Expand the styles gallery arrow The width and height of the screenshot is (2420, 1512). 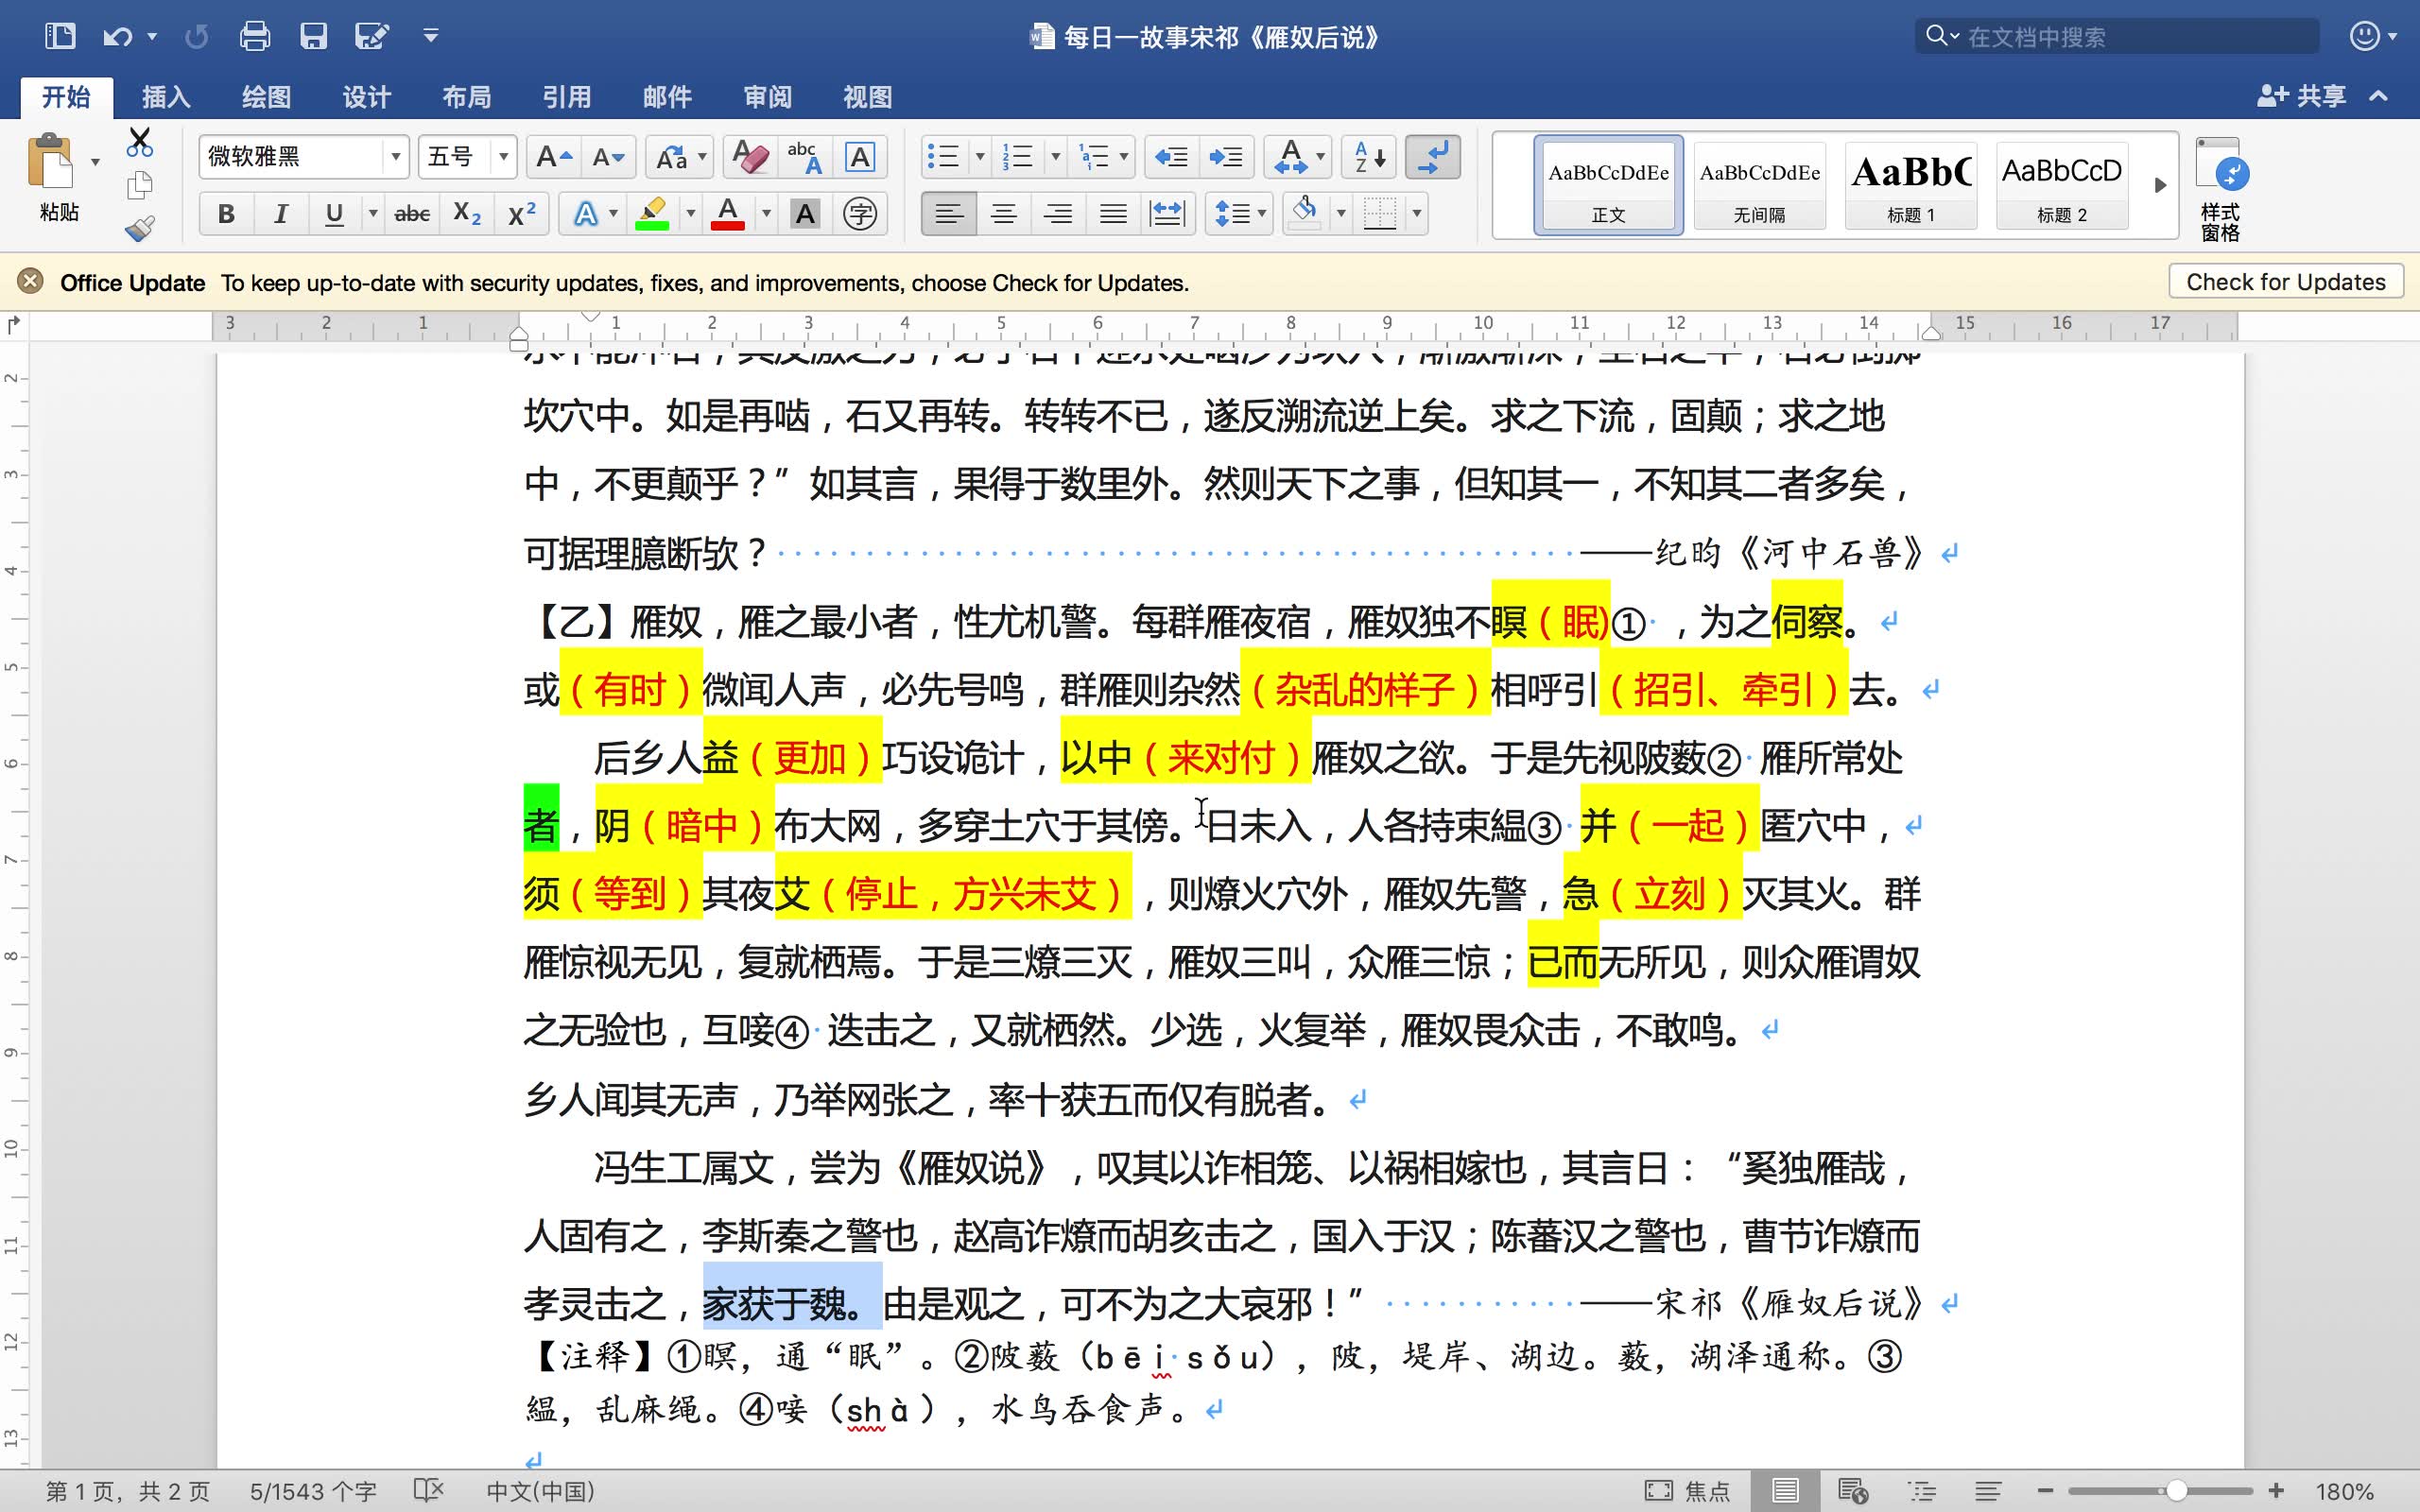2160,185
